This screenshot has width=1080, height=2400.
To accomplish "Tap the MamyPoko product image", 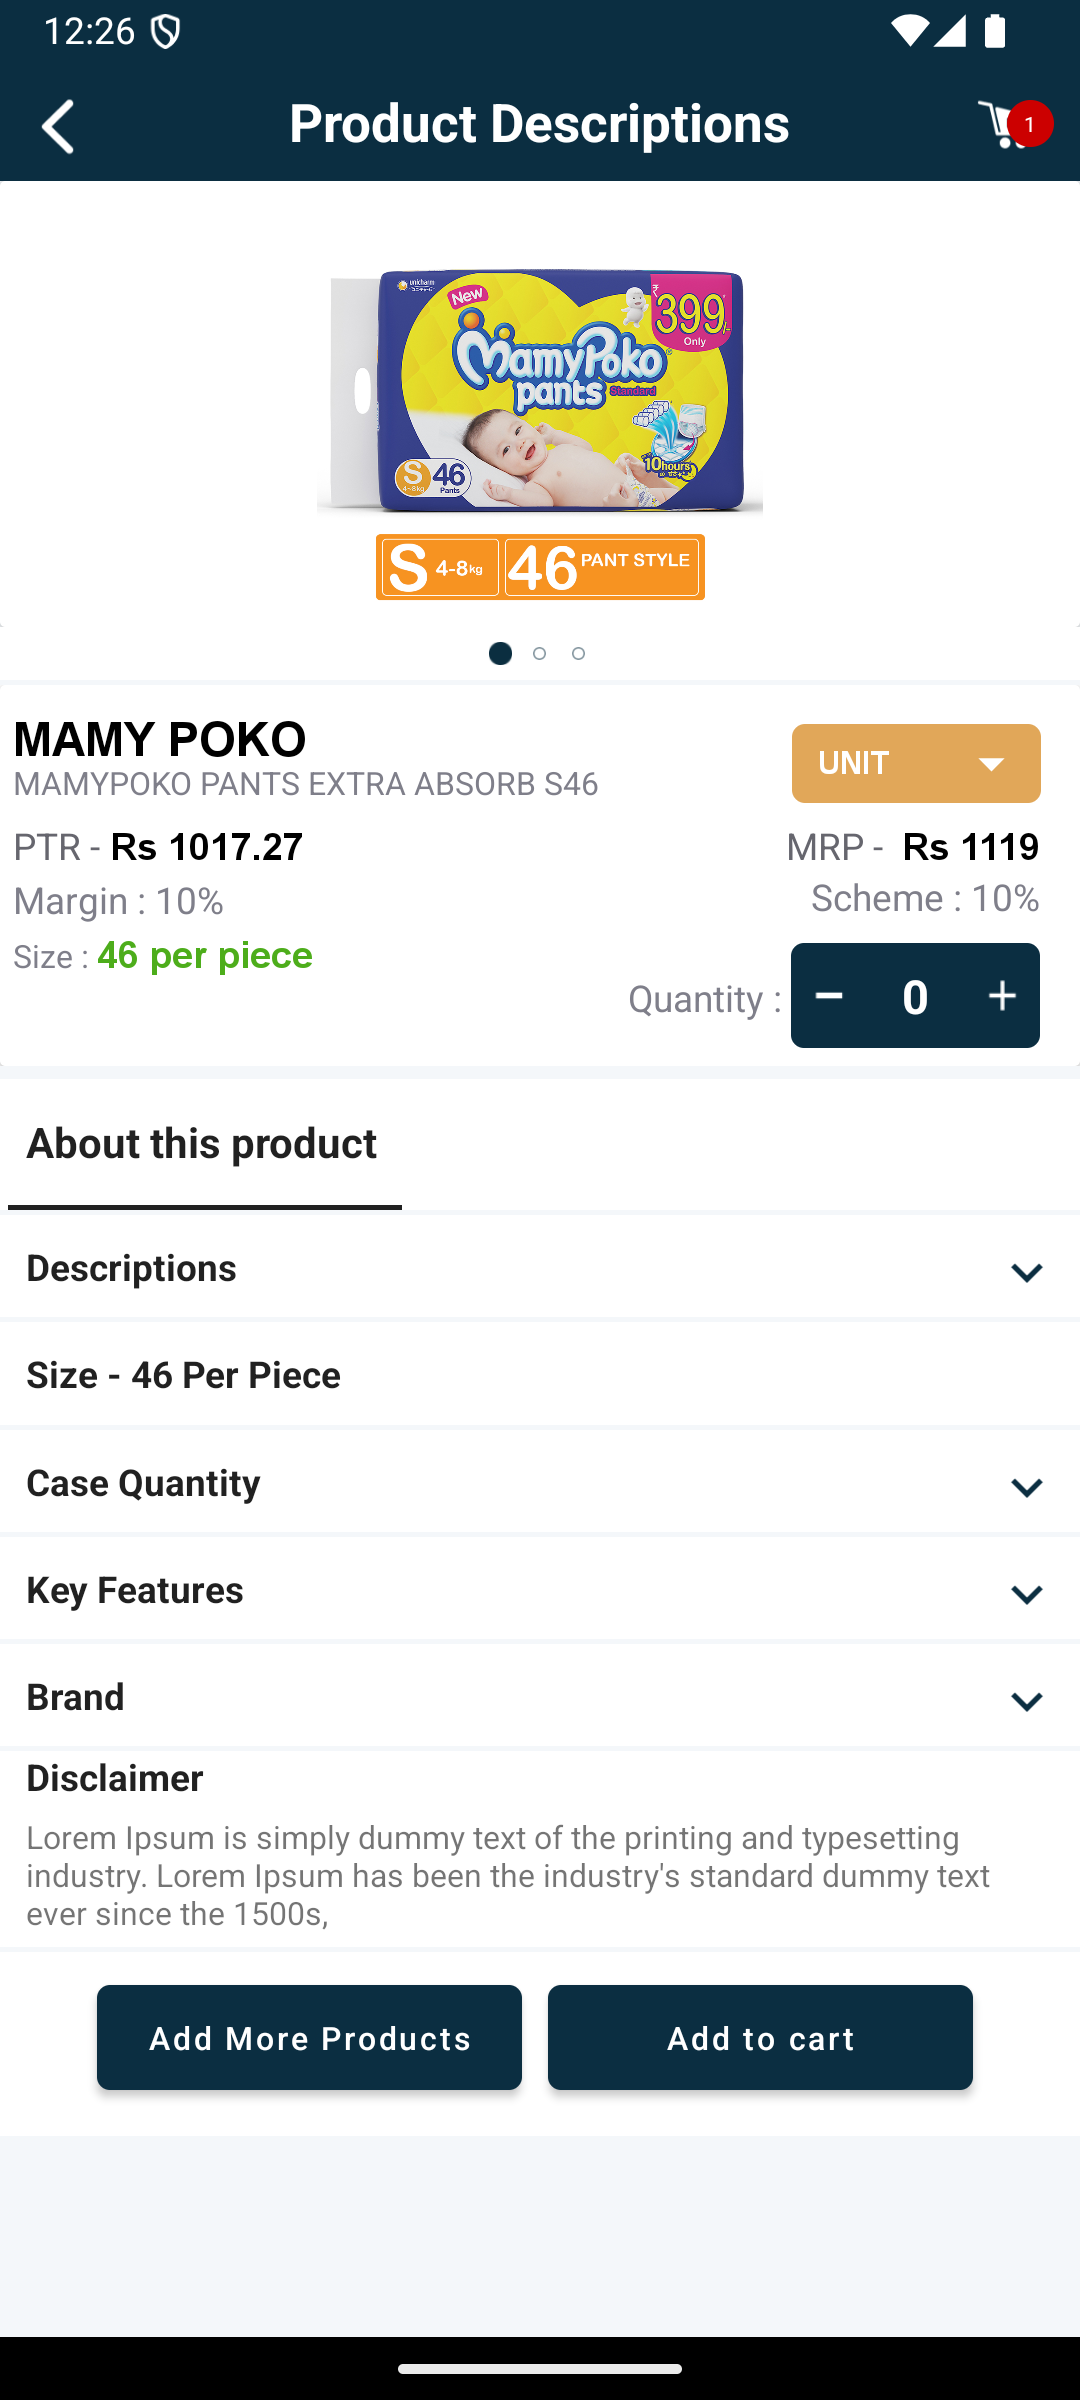I will point(540,390).
